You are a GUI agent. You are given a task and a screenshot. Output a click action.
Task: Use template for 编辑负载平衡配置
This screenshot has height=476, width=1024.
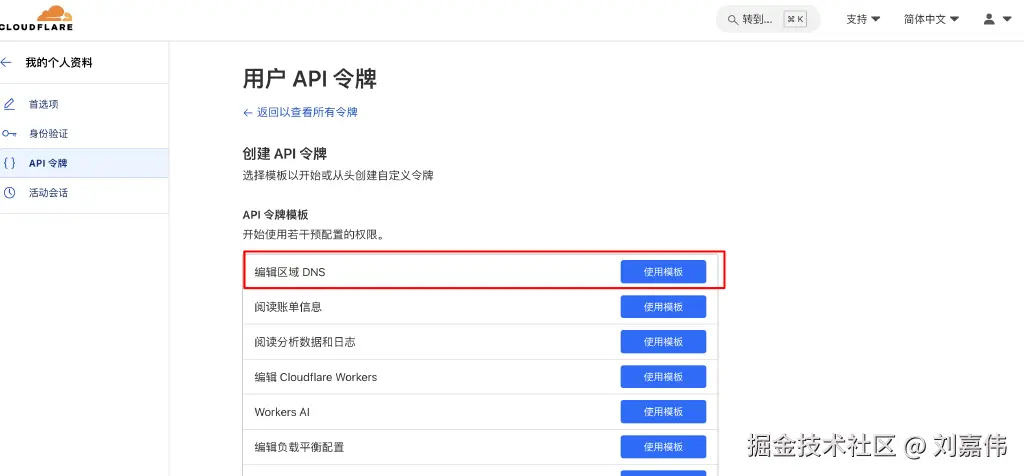click(x=663, y=447)
